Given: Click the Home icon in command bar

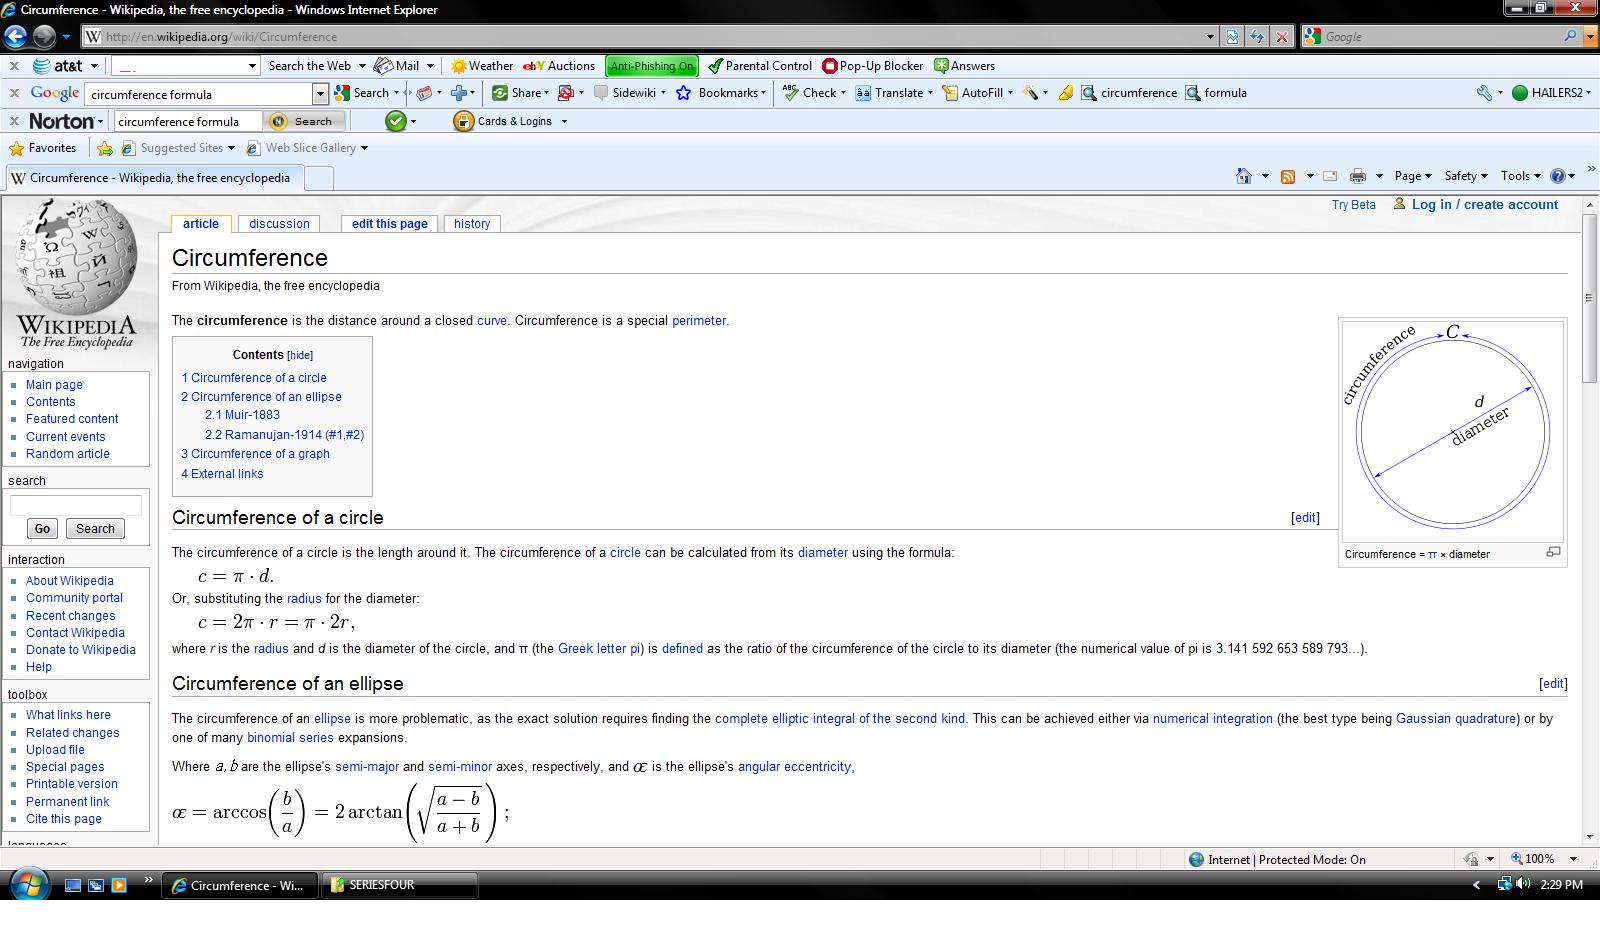Looking at the screenshot, I should click(x=1243, y=176).
